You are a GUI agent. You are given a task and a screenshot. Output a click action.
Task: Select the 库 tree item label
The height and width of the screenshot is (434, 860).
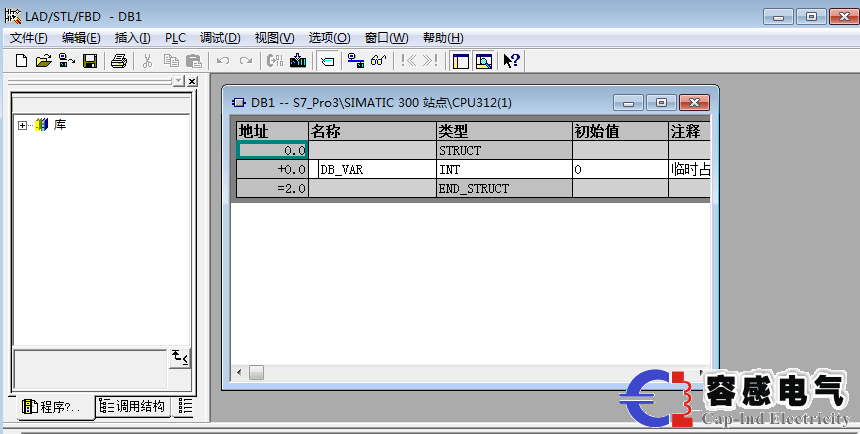(x=60, y=125)
